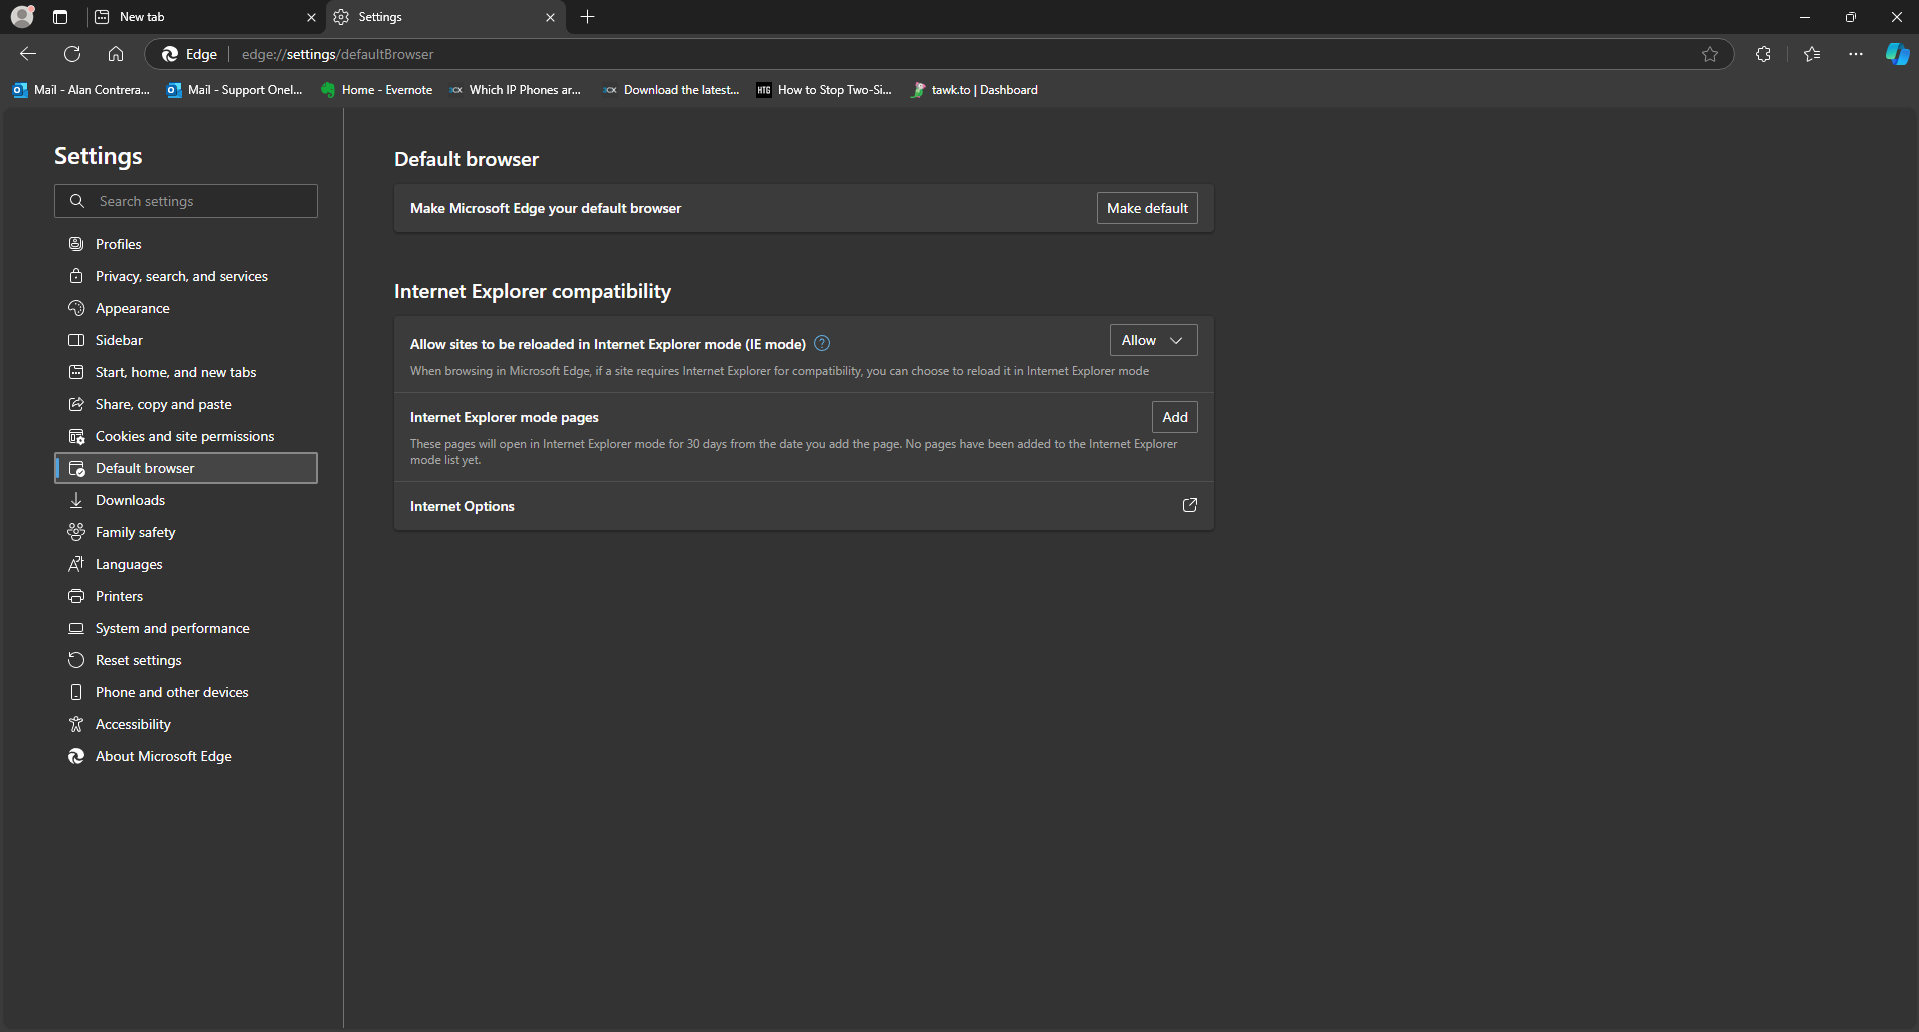Close the New tab tab

311,17
